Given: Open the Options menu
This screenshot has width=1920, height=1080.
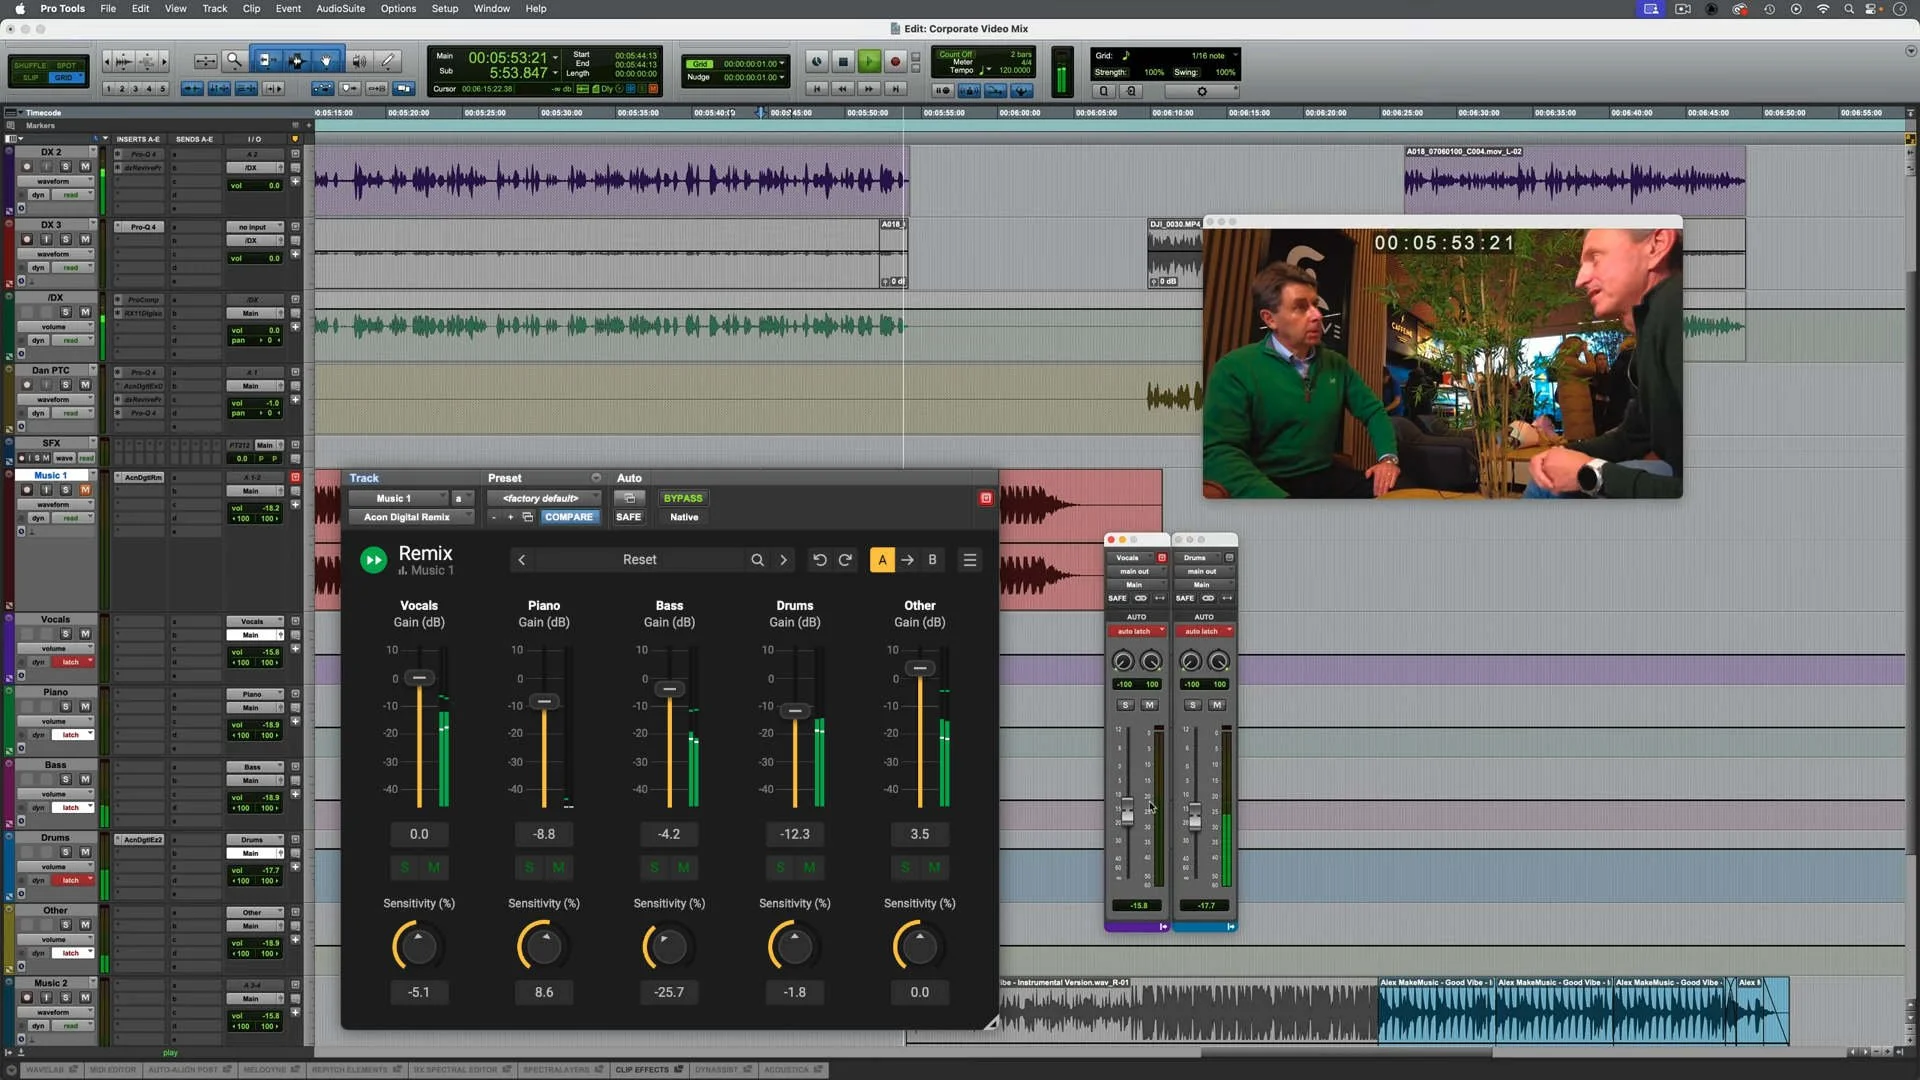Looking at the screenshot, I should pos(397,8).
